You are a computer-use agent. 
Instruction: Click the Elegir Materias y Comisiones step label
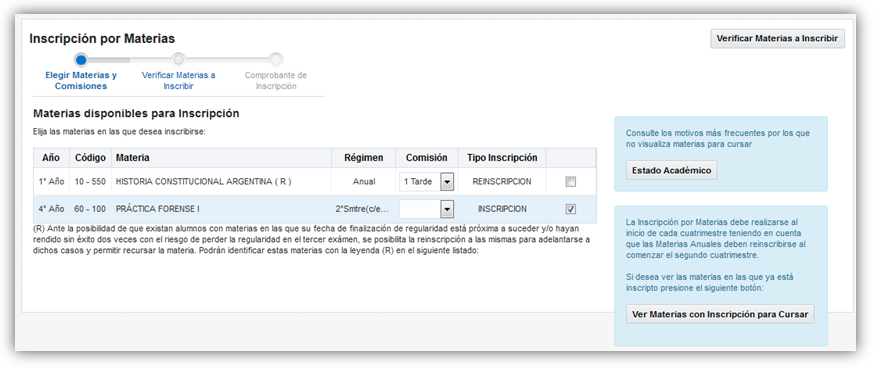[x=81, y=81]
